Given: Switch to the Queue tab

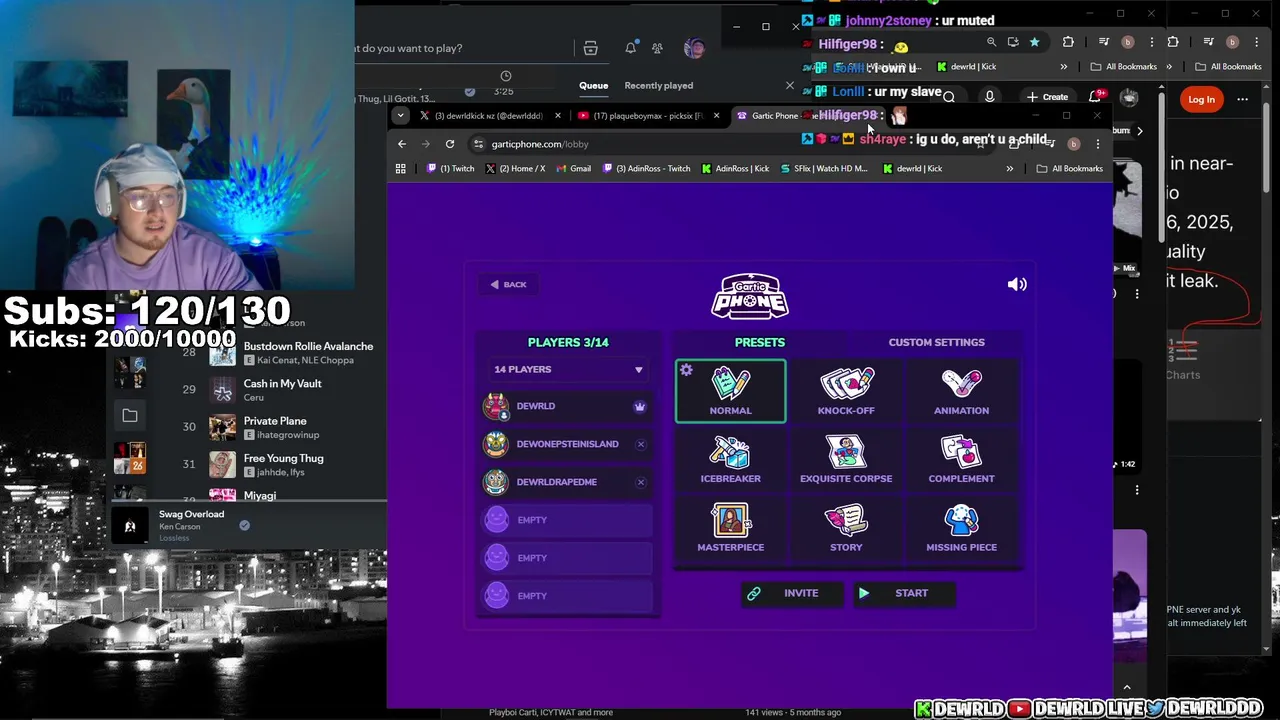Looking at the screenshot, I should click(593, 86).
